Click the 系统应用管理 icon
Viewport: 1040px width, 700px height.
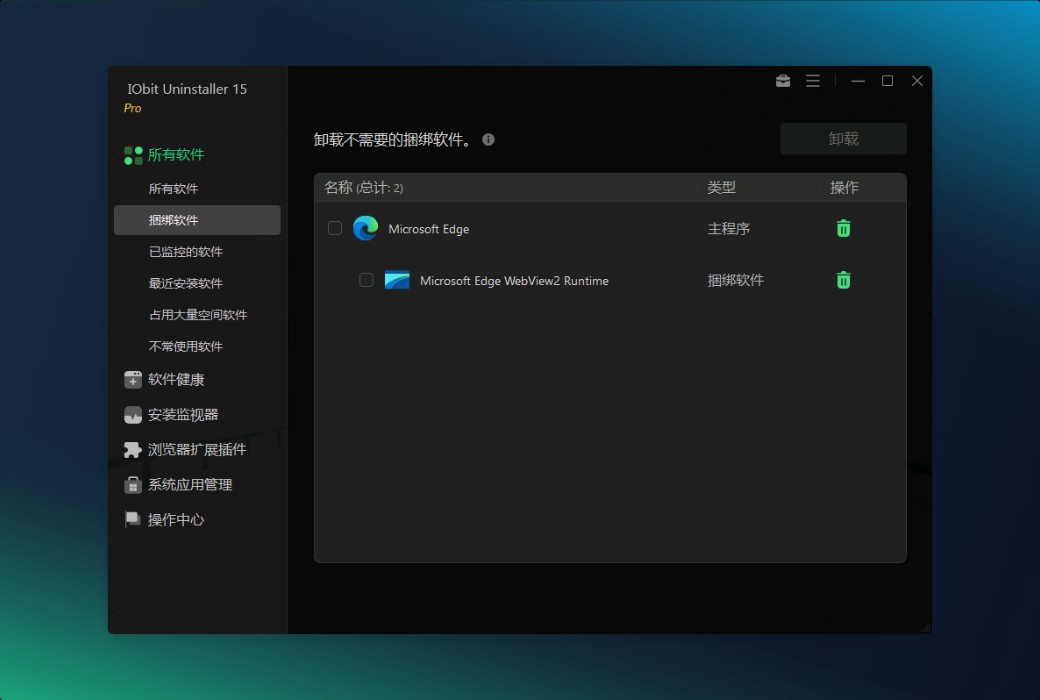133,484
